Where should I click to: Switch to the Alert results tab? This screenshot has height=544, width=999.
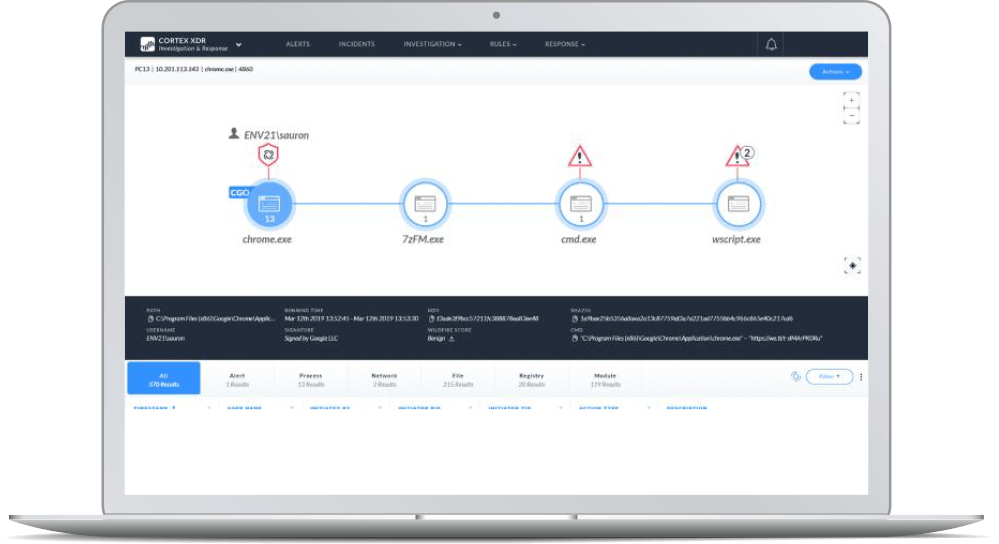[237, 380]
